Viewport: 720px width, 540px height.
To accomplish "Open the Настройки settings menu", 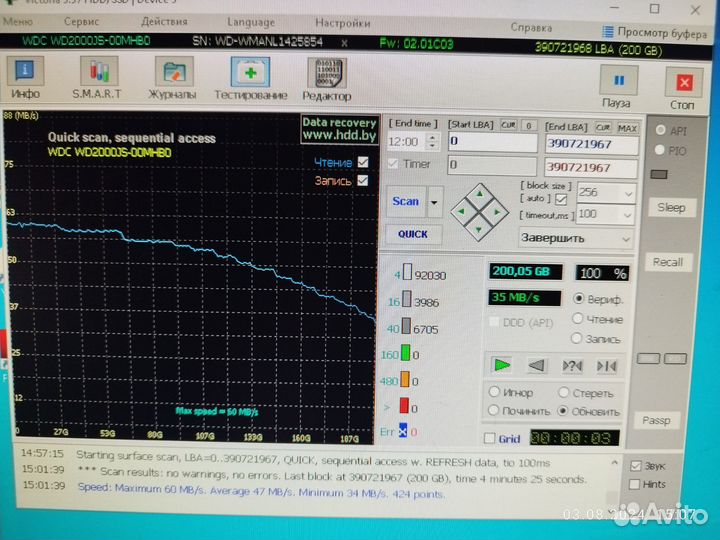I will coord(343,23).
